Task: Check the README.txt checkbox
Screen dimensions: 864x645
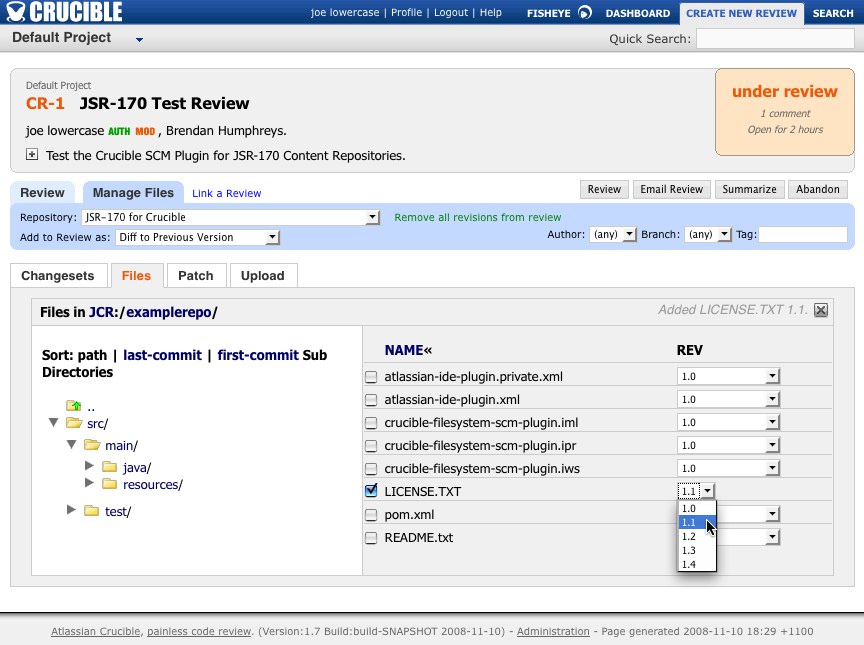Action: (369, 537)
